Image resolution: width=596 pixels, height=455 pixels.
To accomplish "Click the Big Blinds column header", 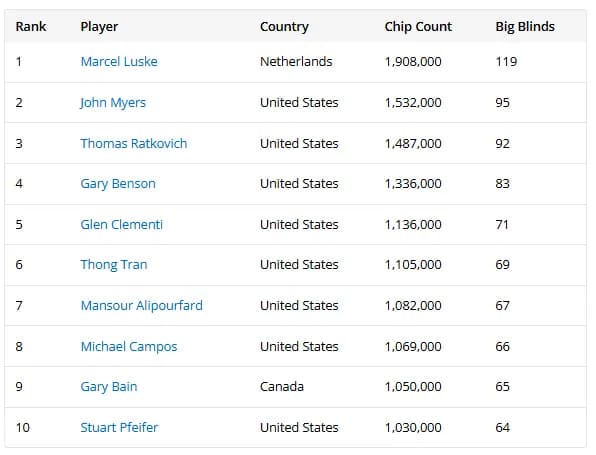I will pyautogui.click(x=525, y=27).
